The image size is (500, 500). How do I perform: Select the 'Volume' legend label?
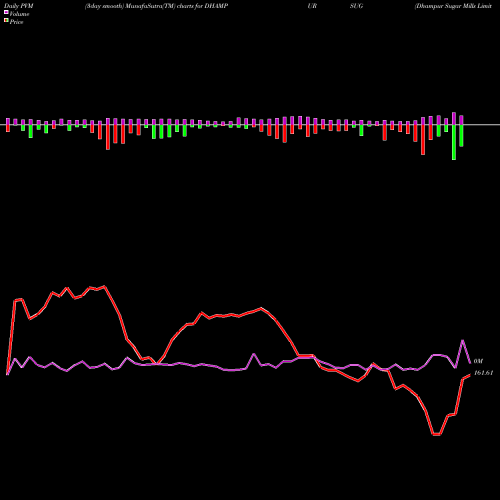pyautogui.click(x=19, y=14)
